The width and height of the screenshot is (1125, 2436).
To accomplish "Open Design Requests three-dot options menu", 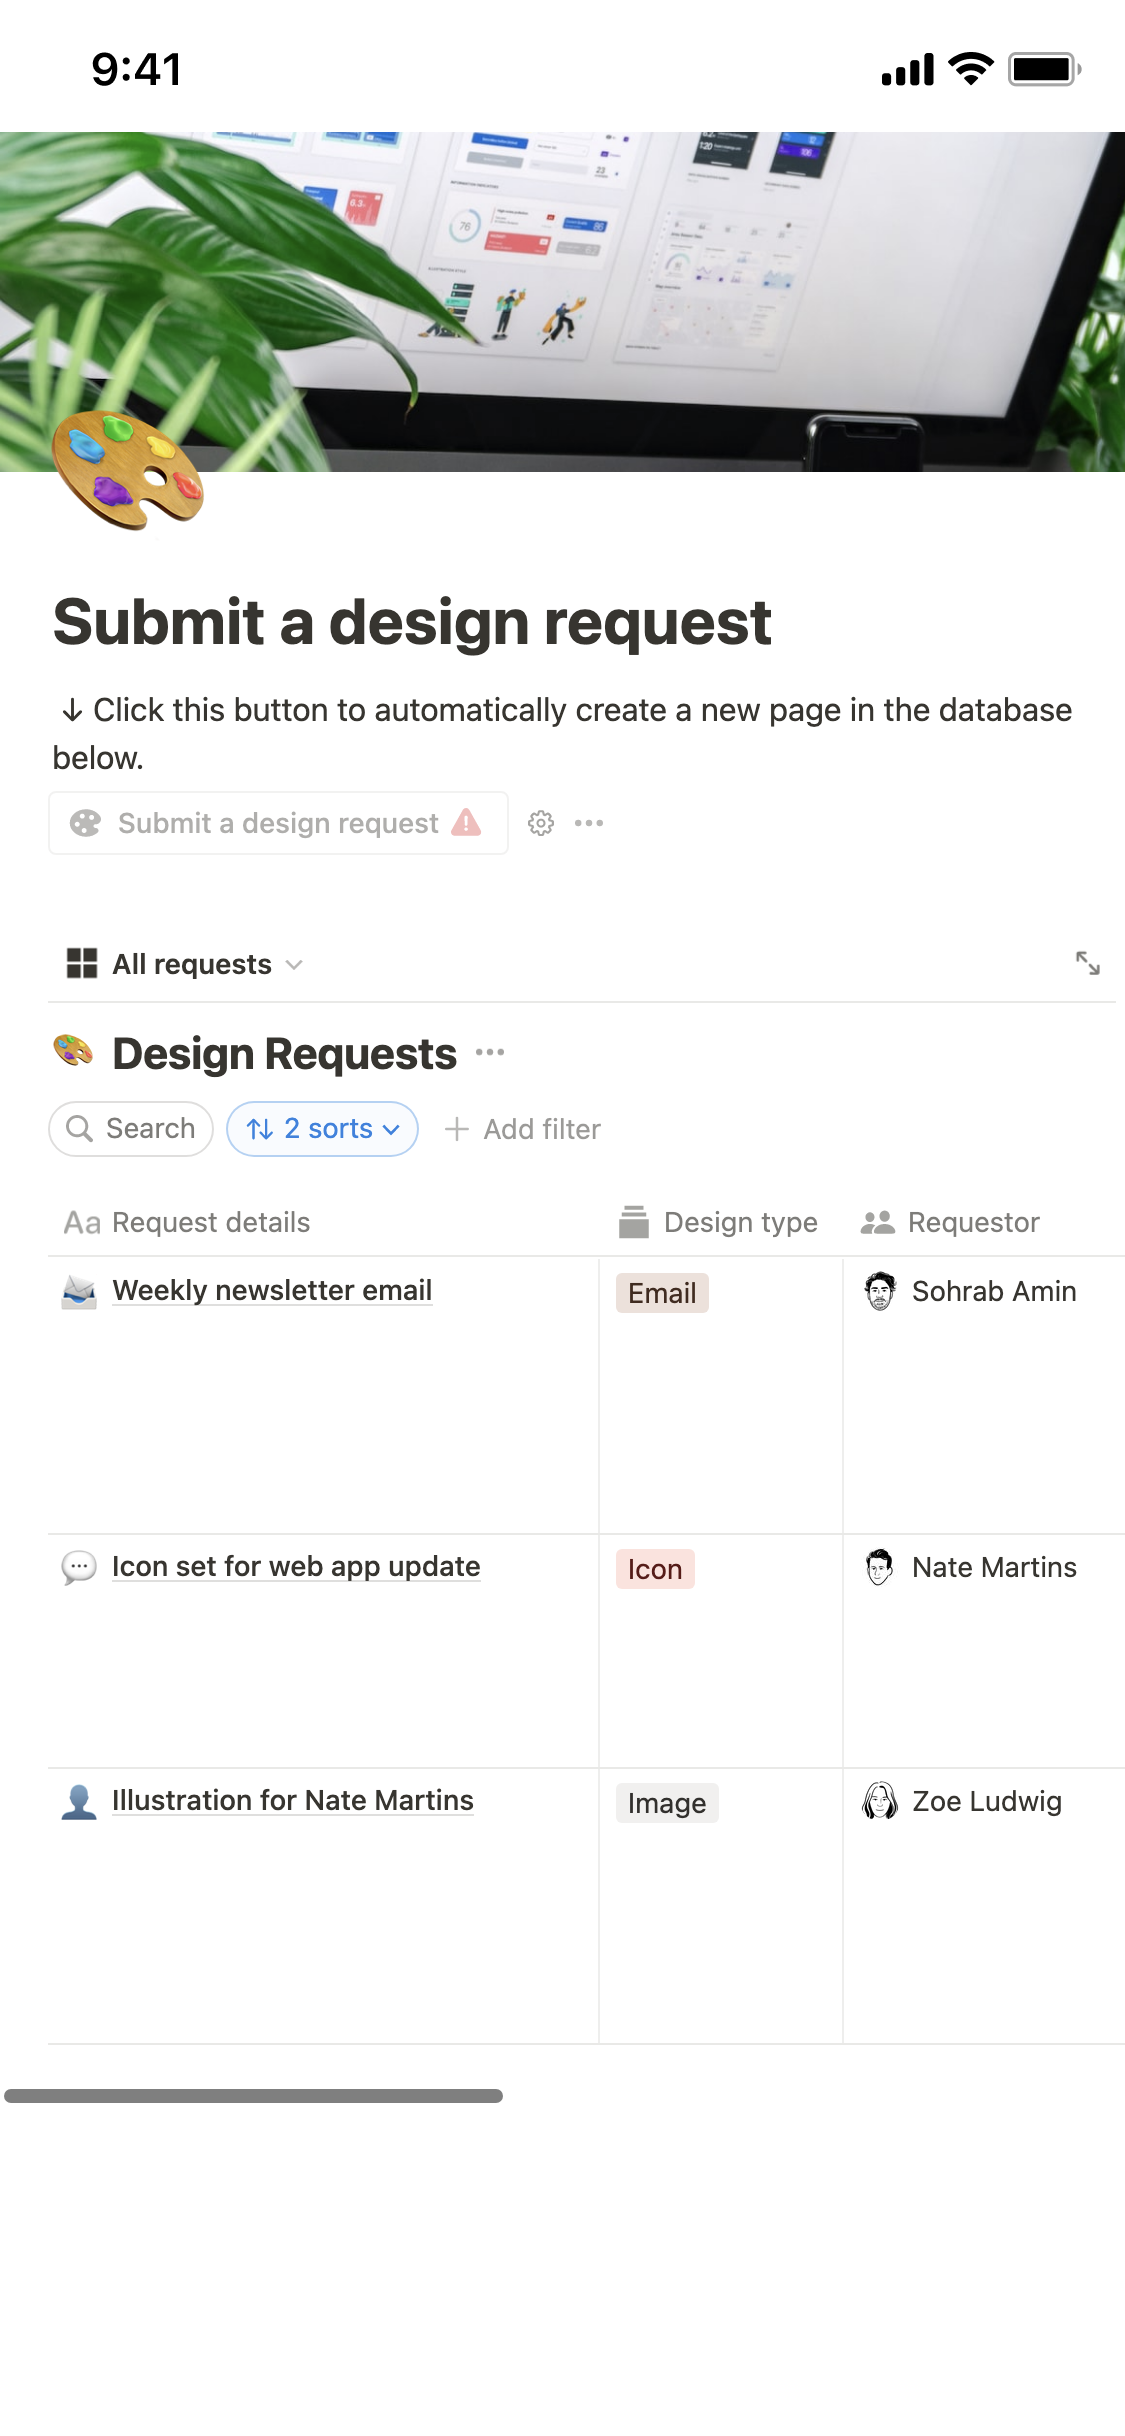I will 490,1053.
